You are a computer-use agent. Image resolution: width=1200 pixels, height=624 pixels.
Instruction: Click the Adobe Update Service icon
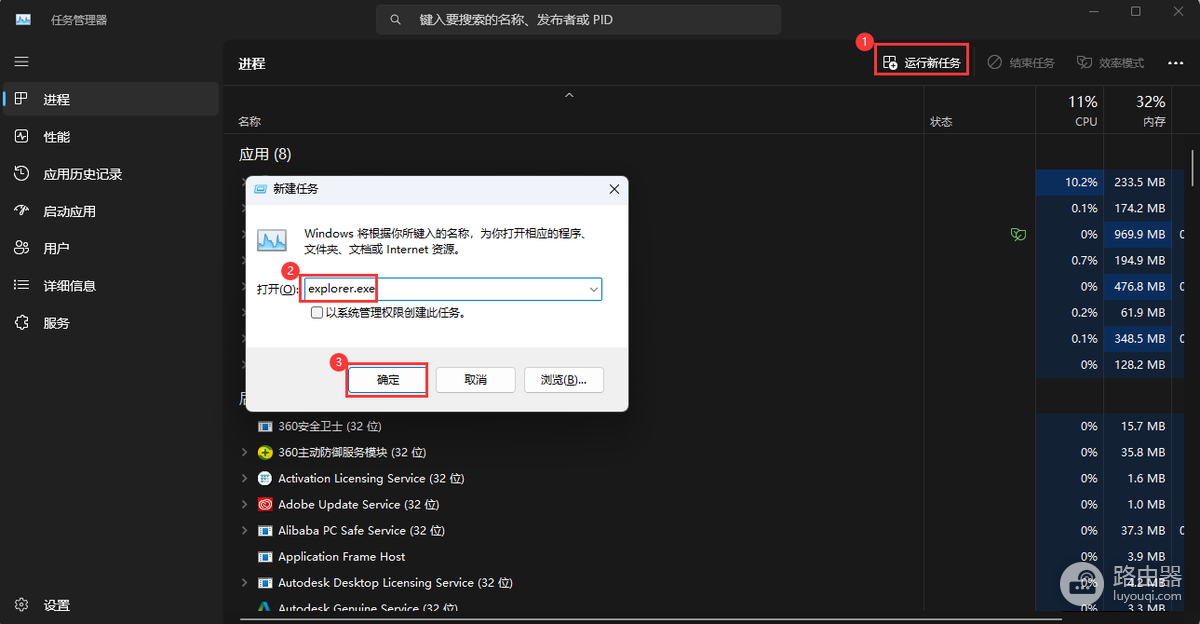pyautogui.click(x=265, y=504)
